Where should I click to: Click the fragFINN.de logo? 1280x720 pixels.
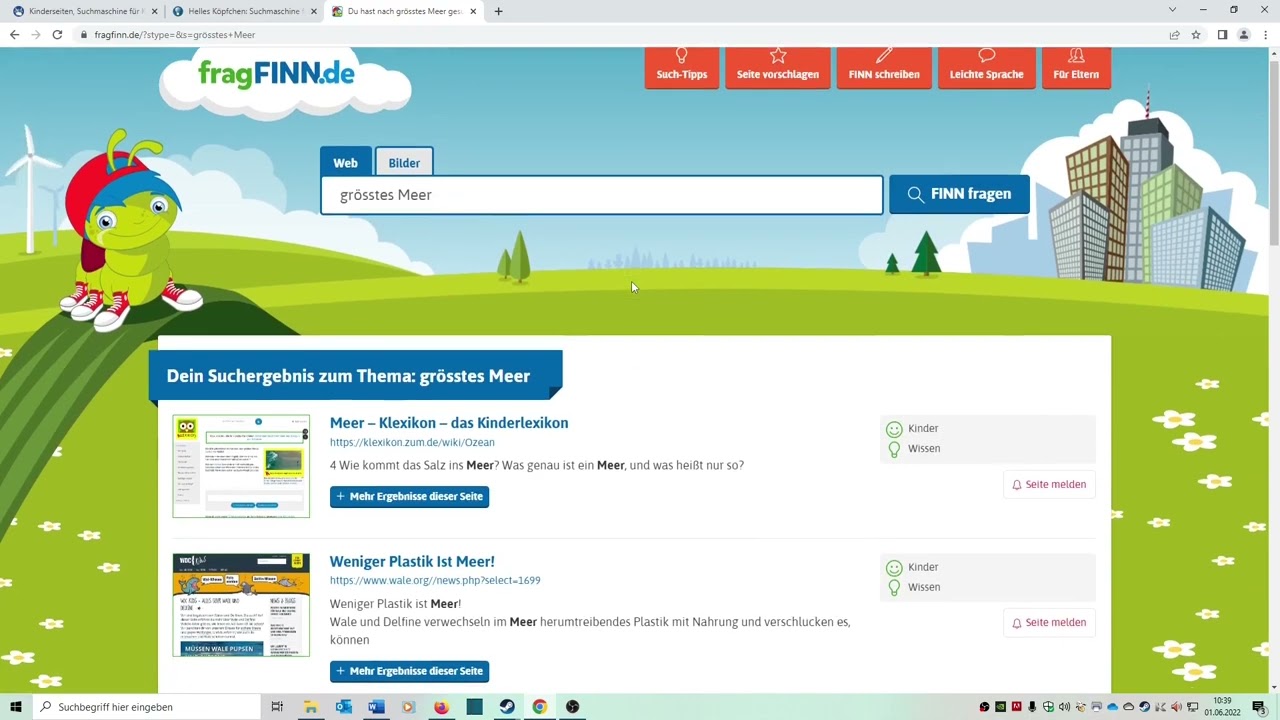277,73
